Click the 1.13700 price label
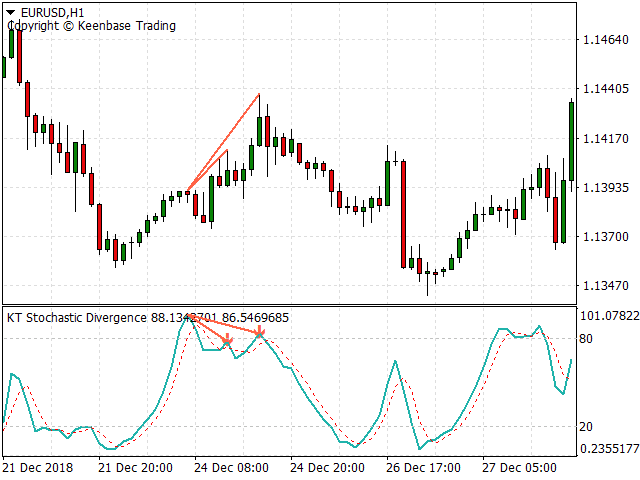The width and height of the screenshot is (640, 480). [606, 237]
